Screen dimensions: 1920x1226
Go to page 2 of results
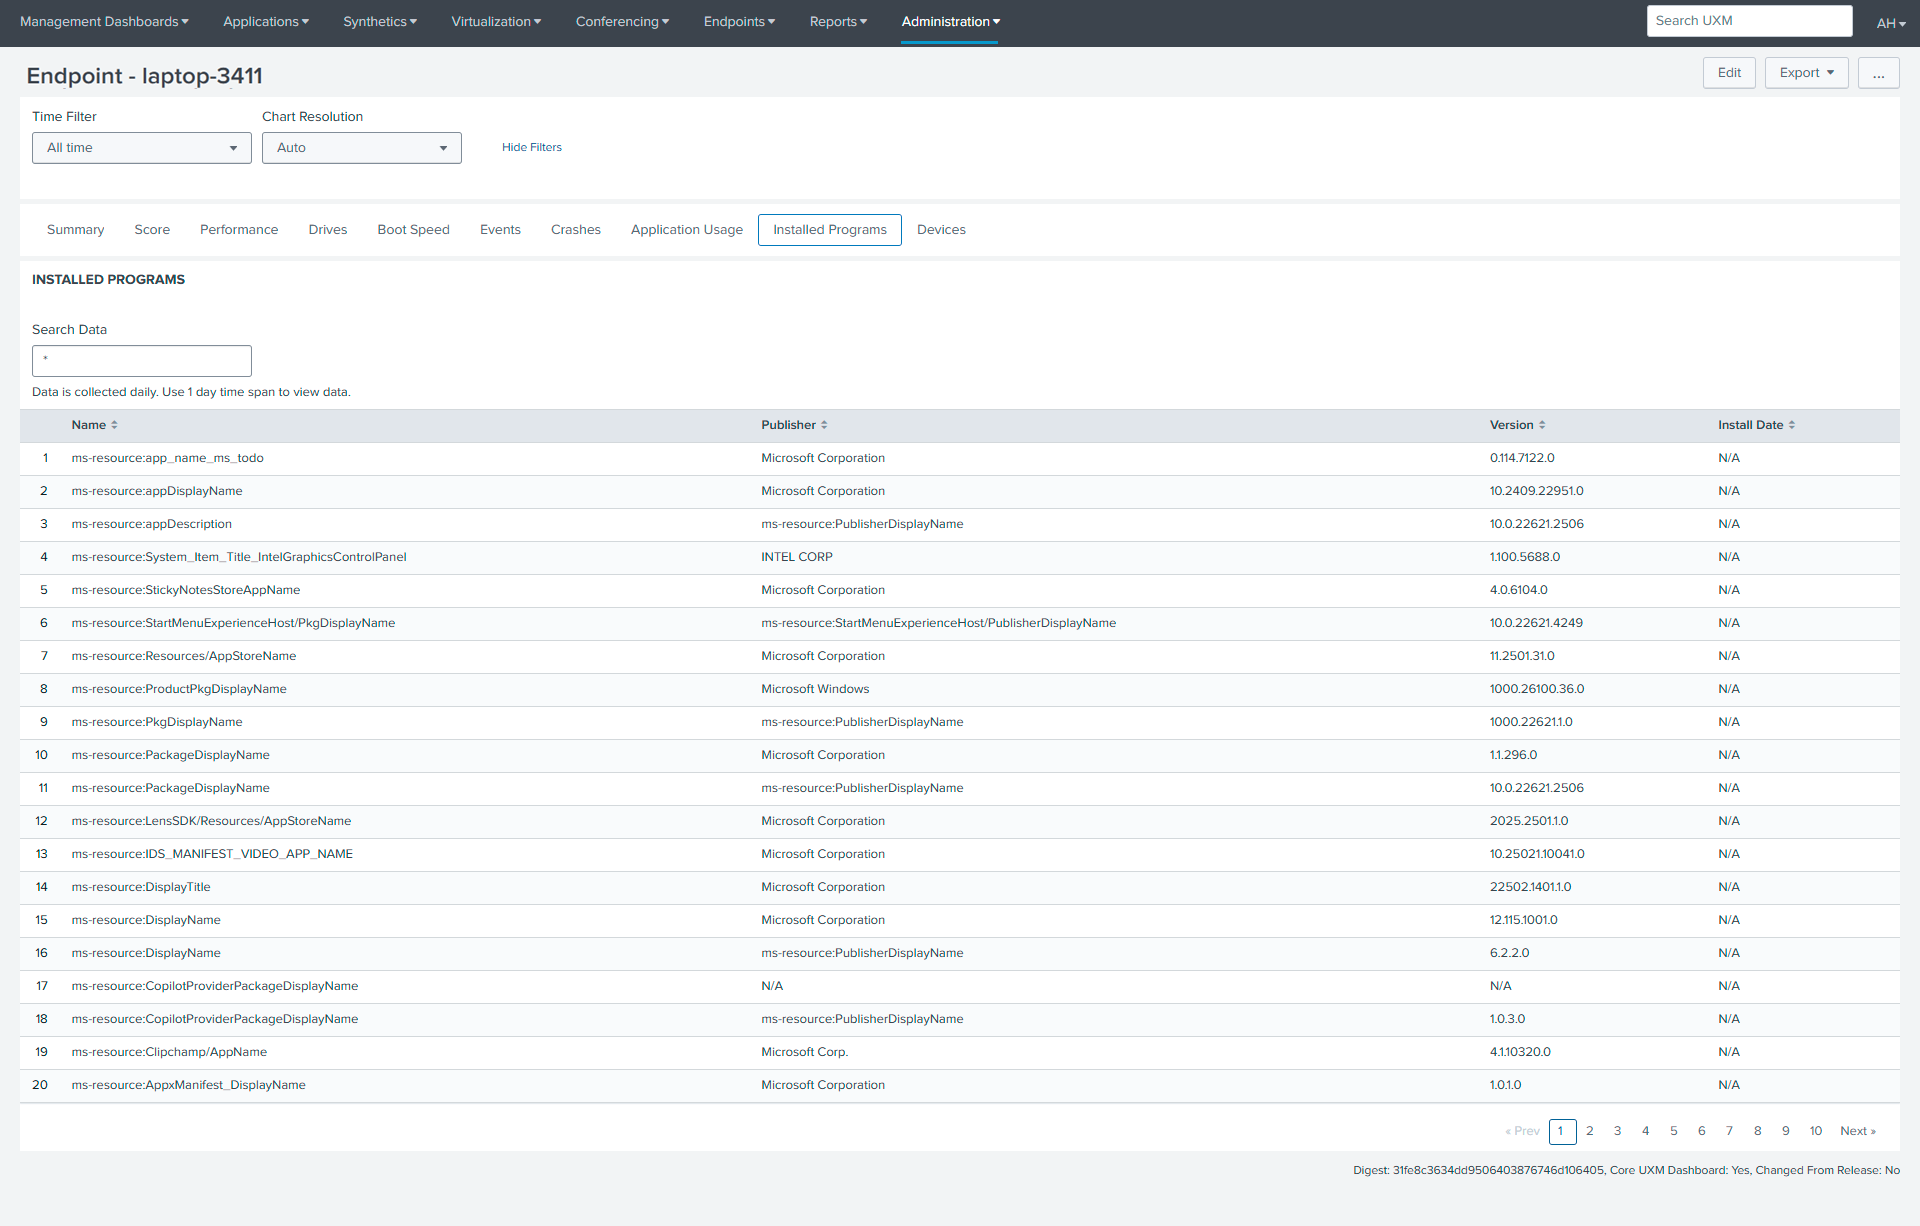pos(1589,1131)
